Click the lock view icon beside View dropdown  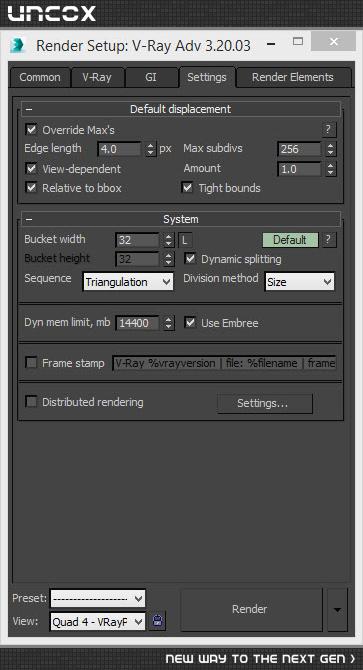coord(158,621)
